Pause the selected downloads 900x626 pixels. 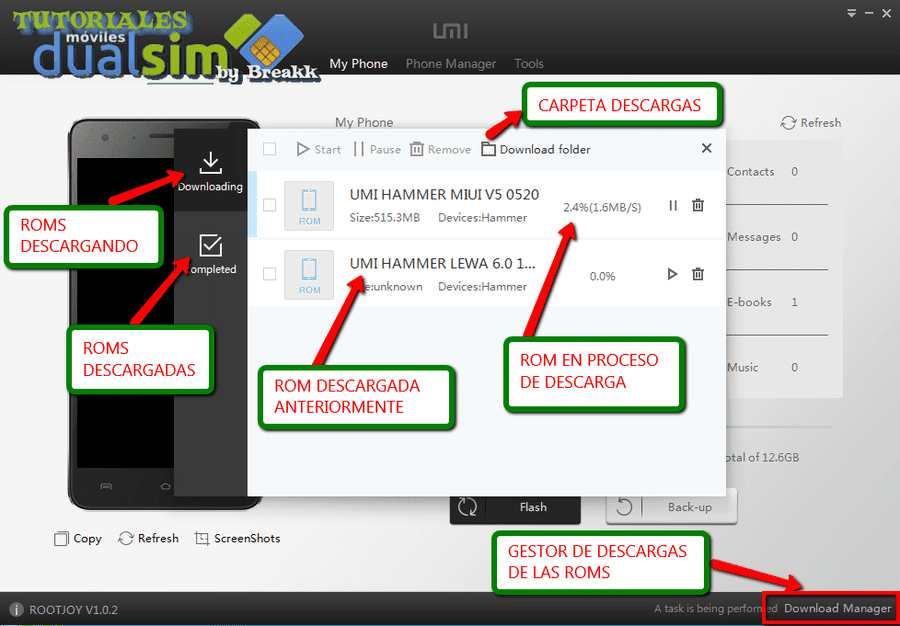point(377,149)
